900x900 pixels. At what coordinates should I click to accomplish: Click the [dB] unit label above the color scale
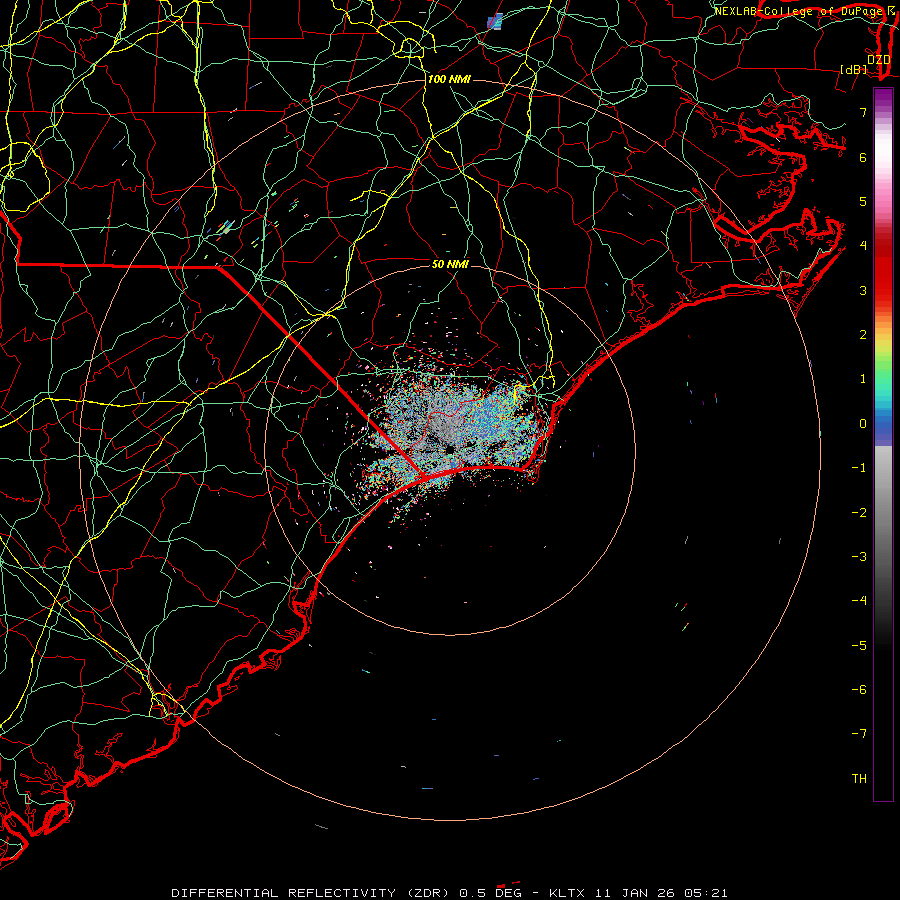pyautogui.click(x=854, y=69)
